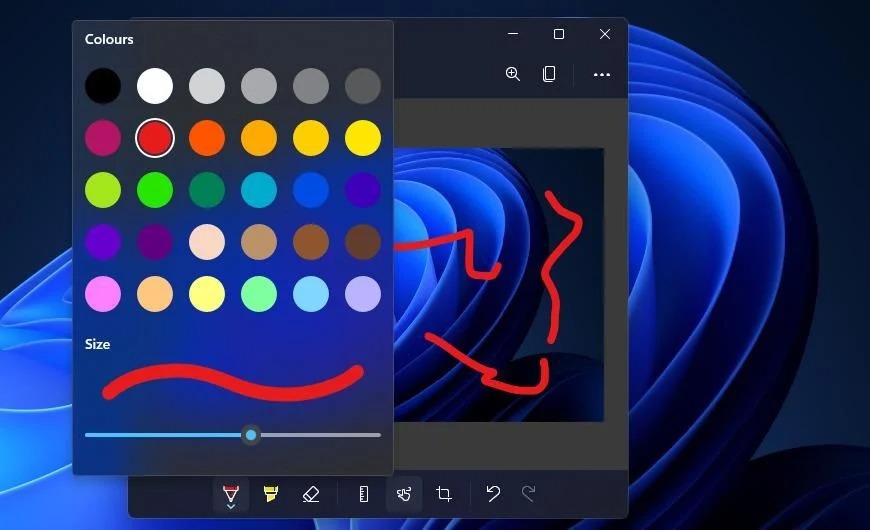The width and height of the screenshot is (870, 530).
Task: Click the snipped image canvas
Action: (x=499, y=285)
